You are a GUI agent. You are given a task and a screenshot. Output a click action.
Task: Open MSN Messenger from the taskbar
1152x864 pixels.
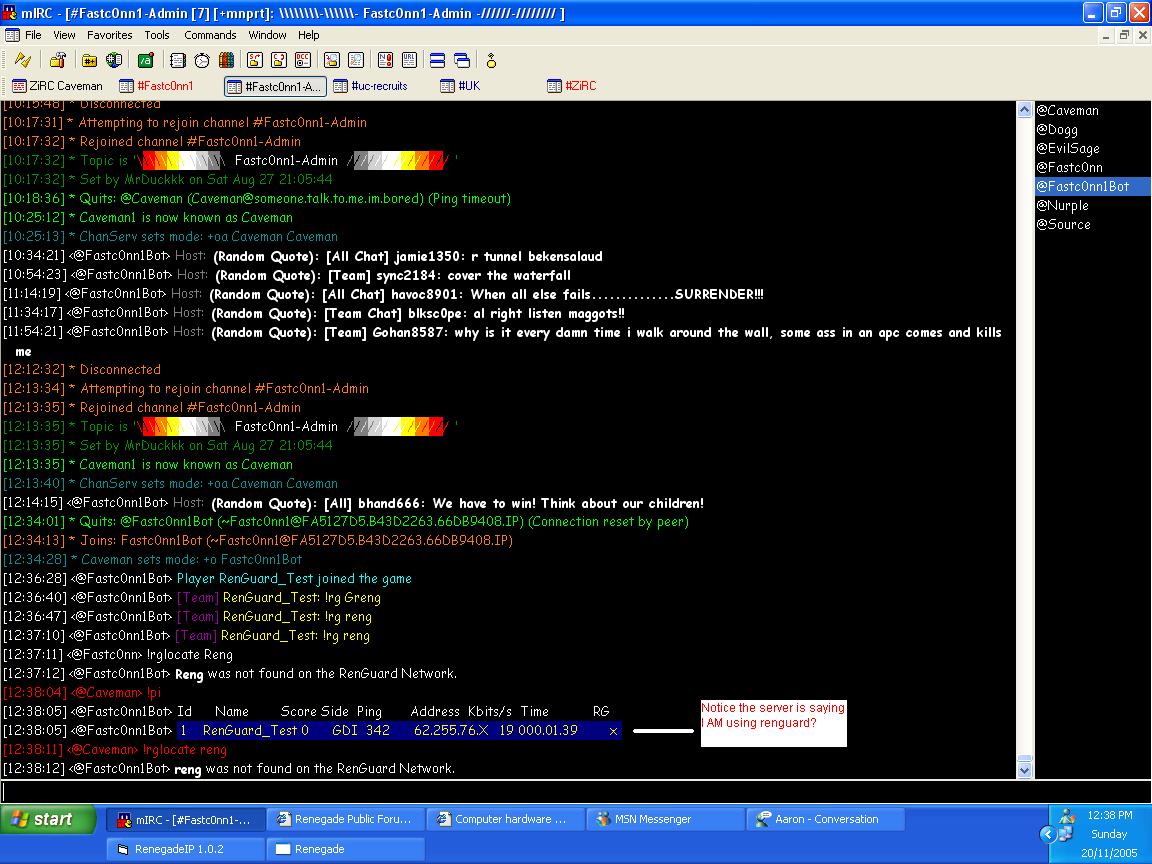(665, 819)
